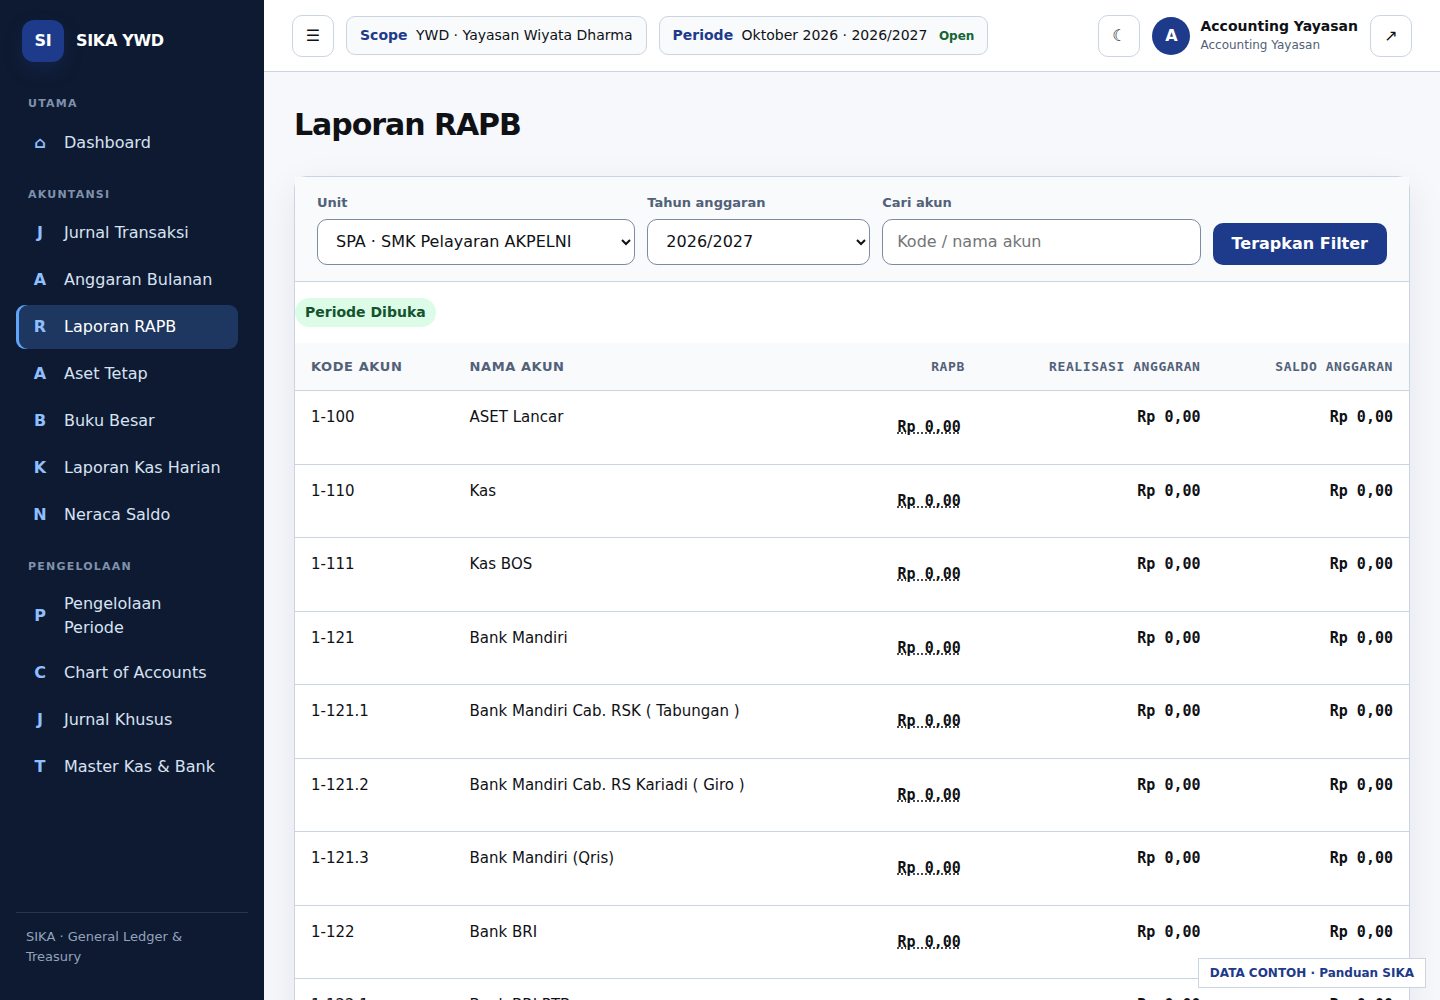Image resolution: width=1440 pixels, height=1000 pixels.
Task: Click the SIKA YWD brand title
Action: 120,40
